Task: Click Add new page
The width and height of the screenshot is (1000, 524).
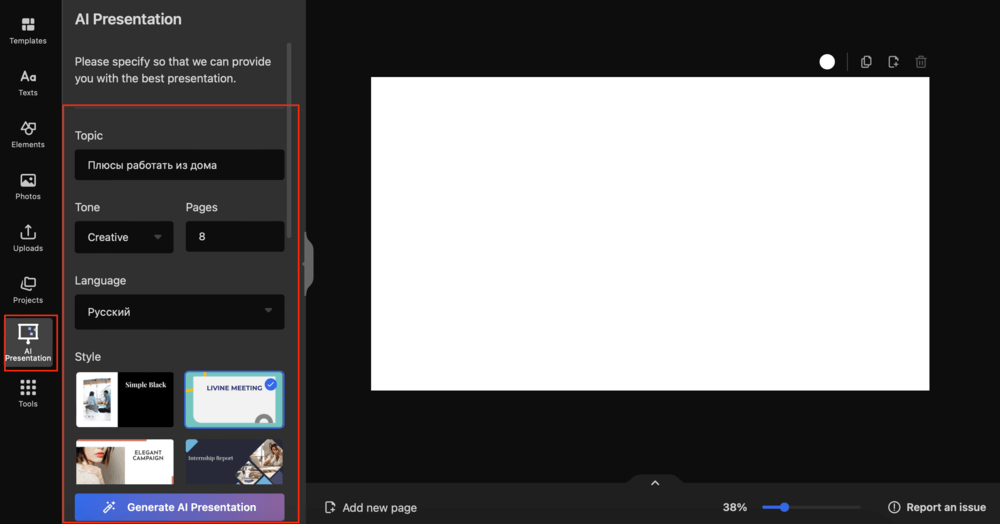Action: point(370,508)
